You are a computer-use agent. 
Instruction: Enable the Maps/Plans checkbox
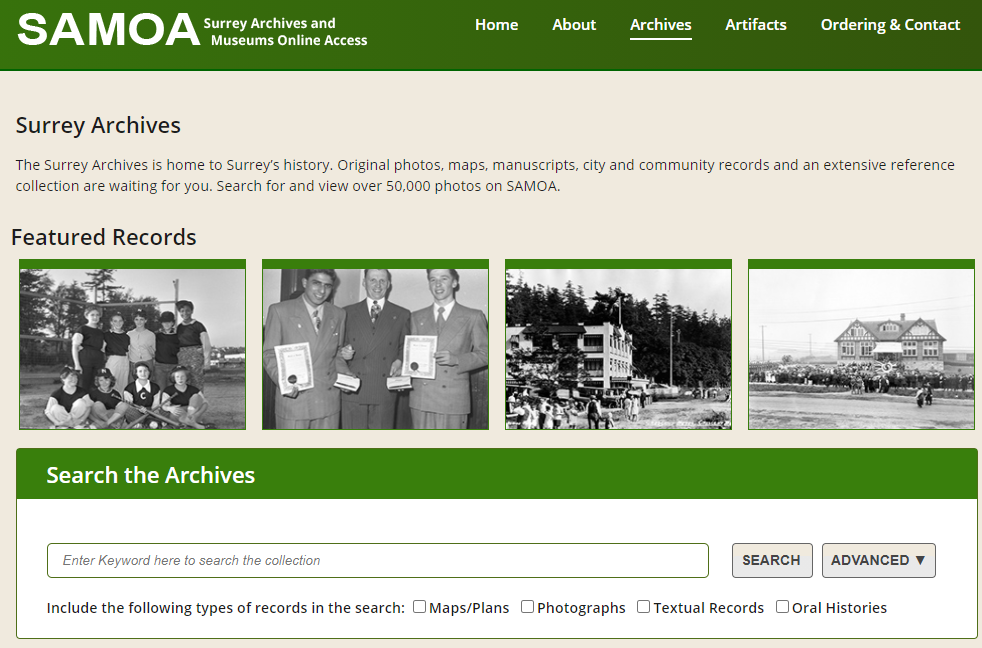pyautogui.click(x=420, y=607)
